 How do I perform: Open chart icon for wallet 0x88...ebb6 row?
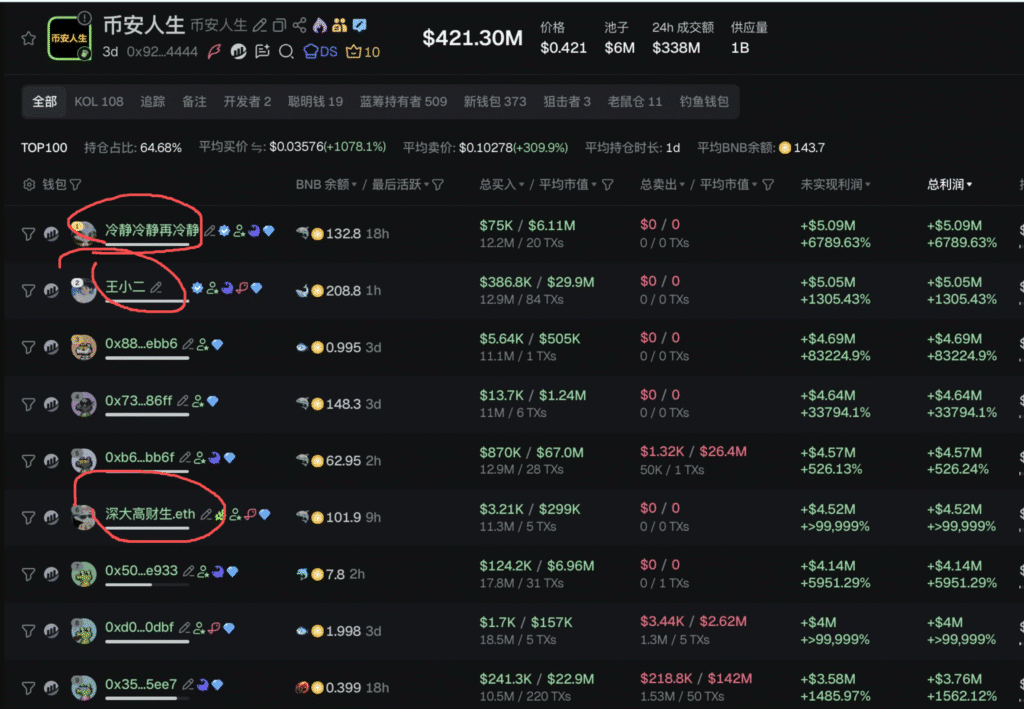click(x=51, y=347)
